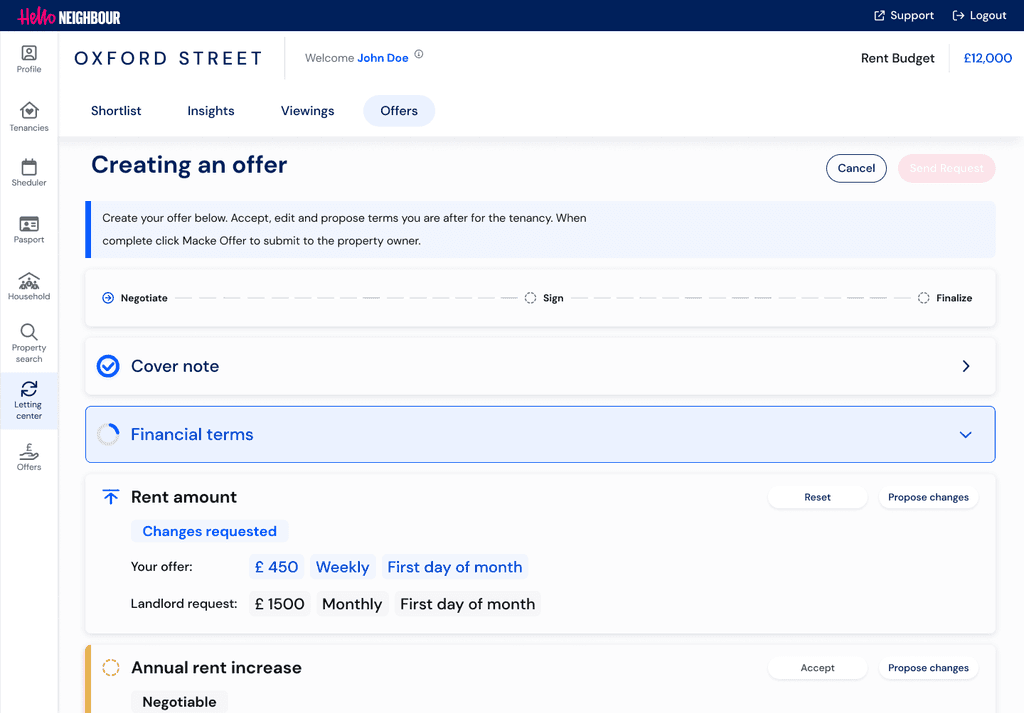Click info icon next to John Doe
1024x713 pixels.
(419, 54)
